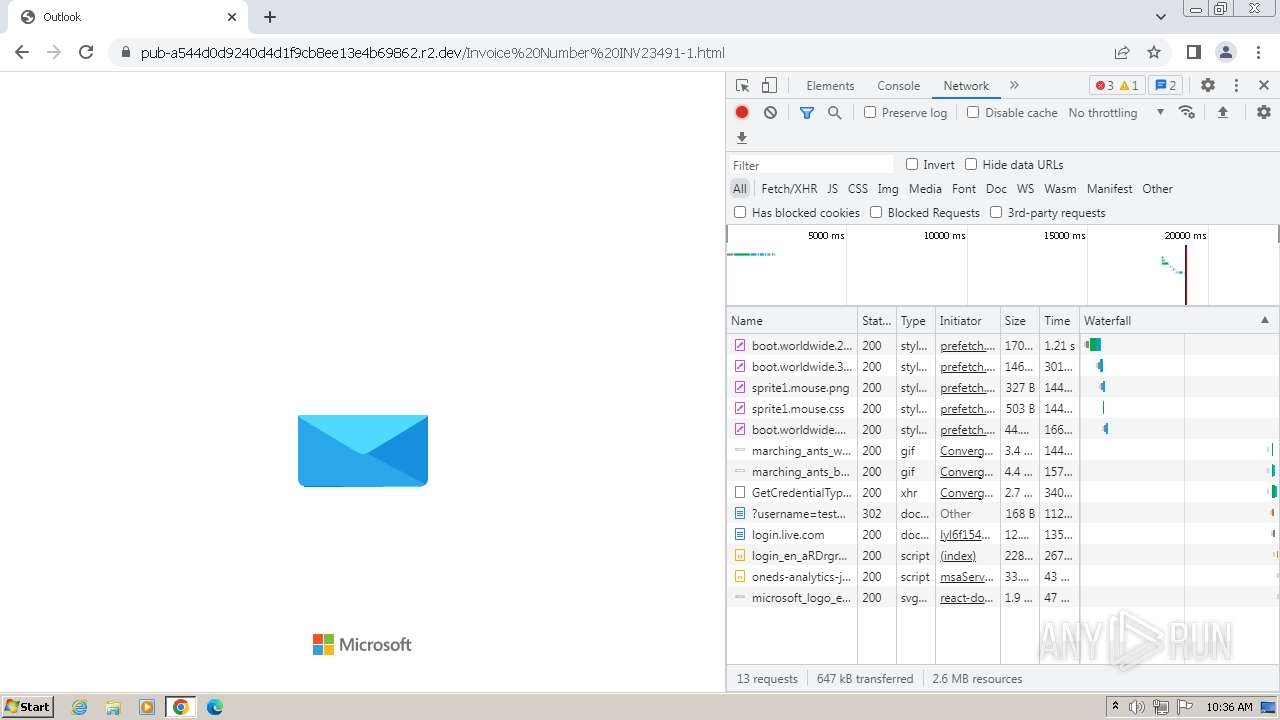Enable Preserve log checkbox
This screenshot has width=1280, height=720.
pyautogui.click(x=870, y=112)
